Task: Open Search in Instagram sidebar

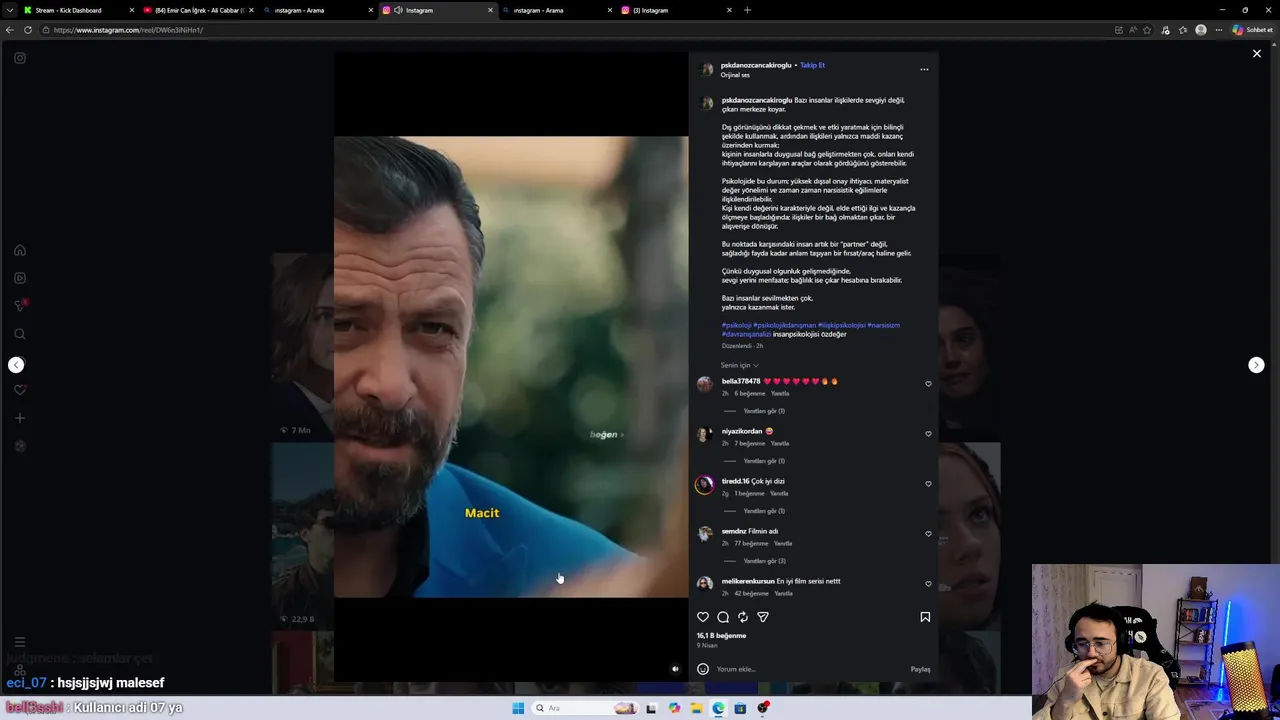Action: coord(20,334)
